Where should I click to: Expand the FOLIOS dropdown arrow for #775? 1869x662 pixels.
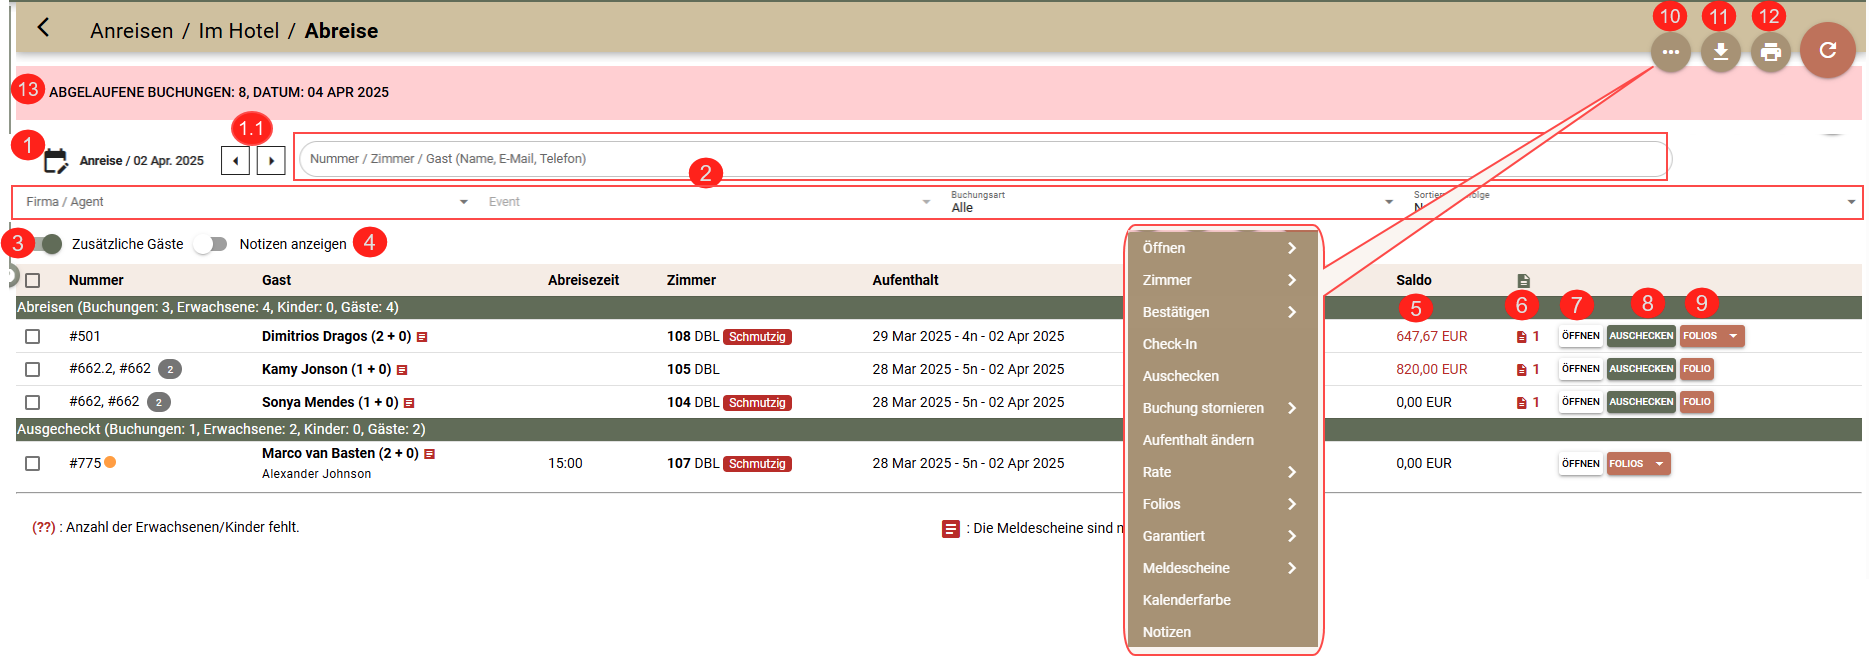coord(1659,464)
